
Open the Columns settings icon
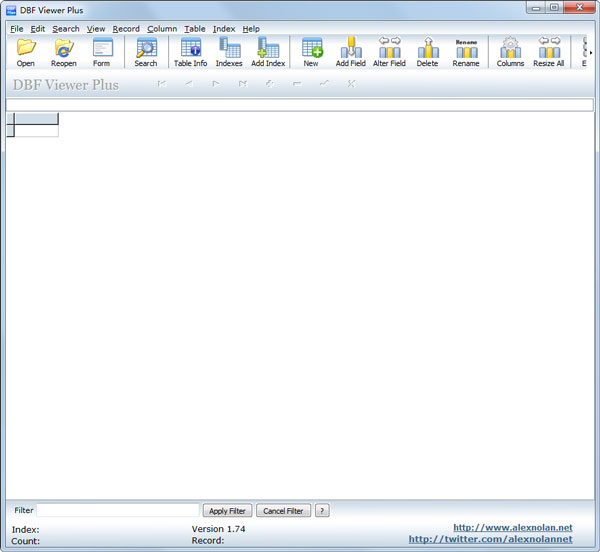[510, 52]
